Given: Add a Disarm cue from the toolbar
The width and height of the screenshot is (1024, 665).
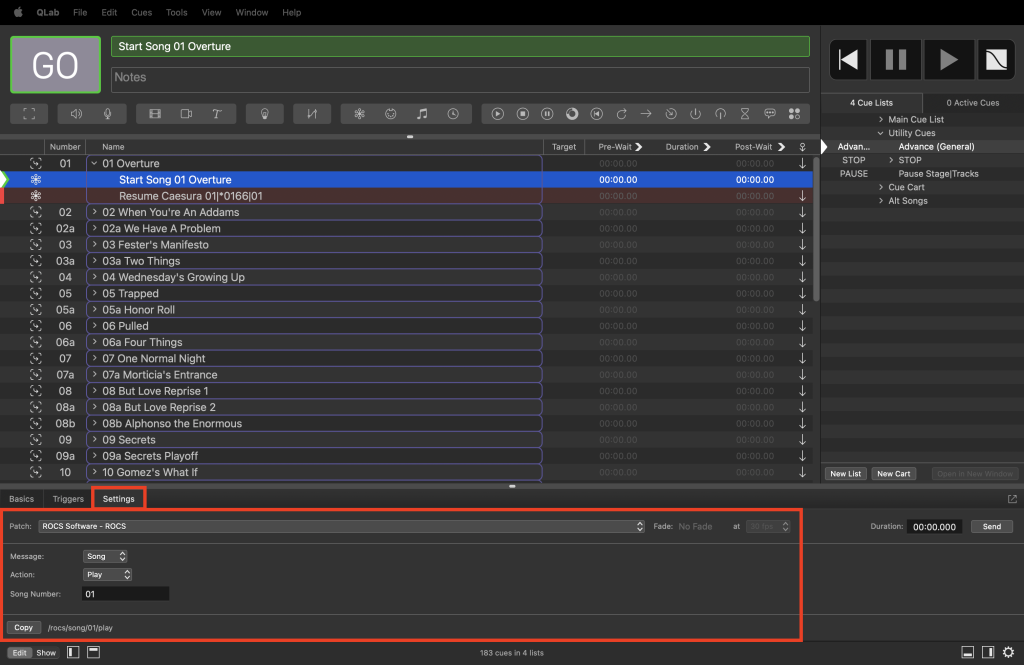Looking at the screenshot, I should click(x=720, y=114).
